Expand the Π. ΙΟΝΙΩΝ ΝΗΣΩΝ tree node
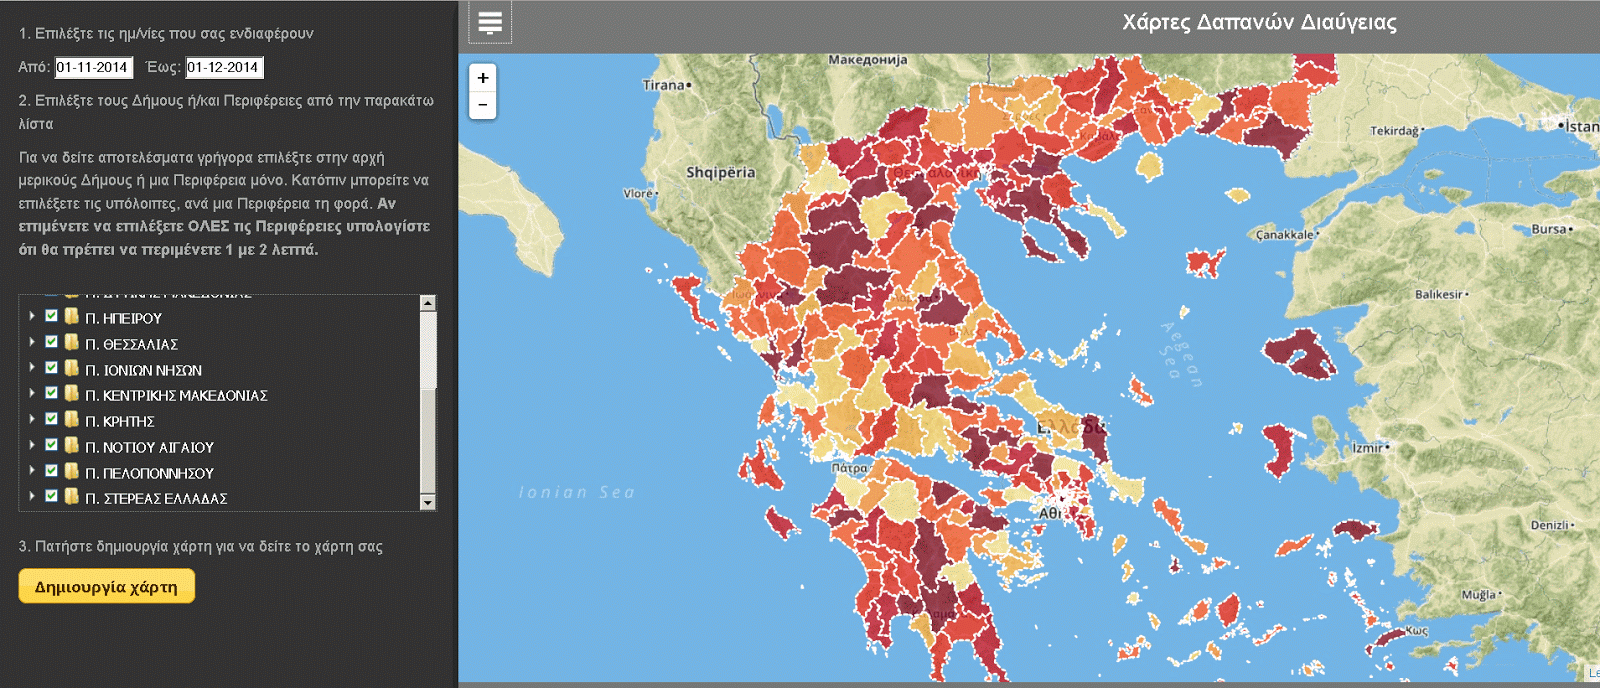The height and width of the screenshot is (688, 1600). pos(32,368)
